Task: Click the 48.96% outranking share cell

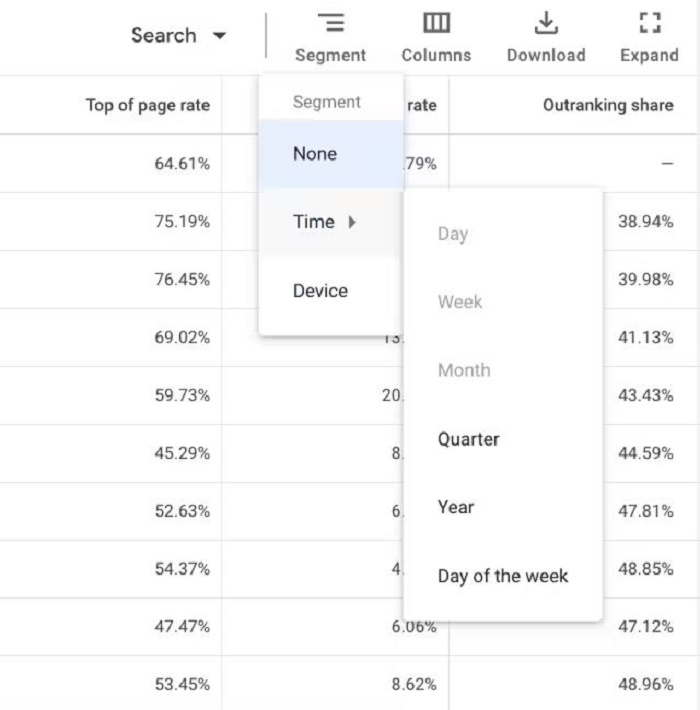Action: [646, 684]
